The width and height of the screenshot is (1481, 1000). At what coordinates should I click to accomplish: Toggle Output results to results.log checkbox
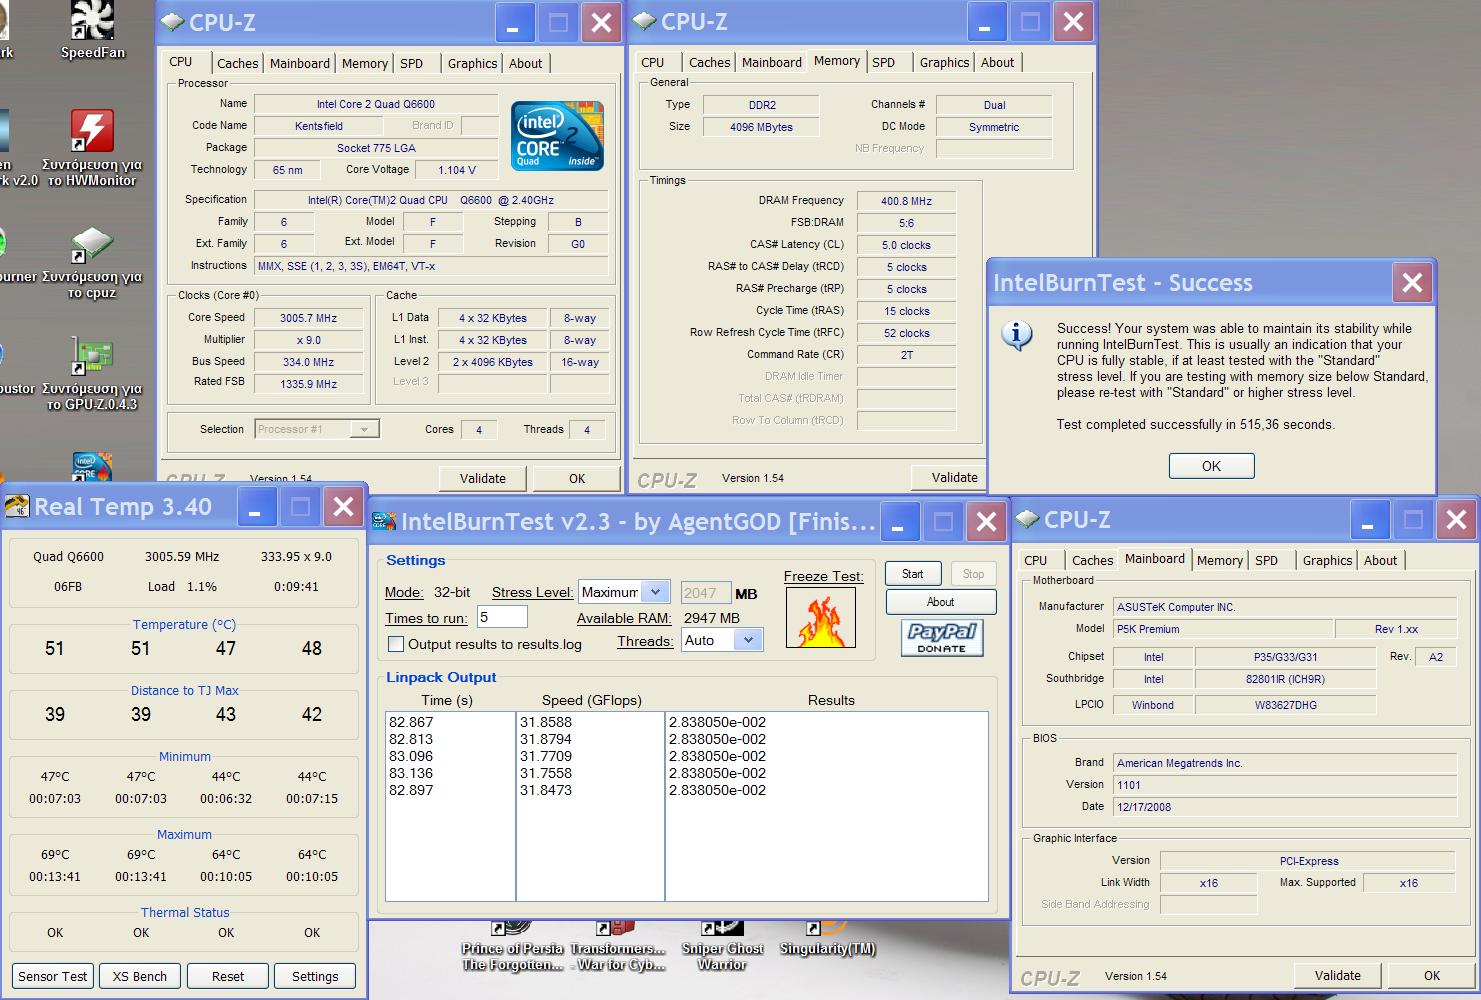click(x=396, y=644)
